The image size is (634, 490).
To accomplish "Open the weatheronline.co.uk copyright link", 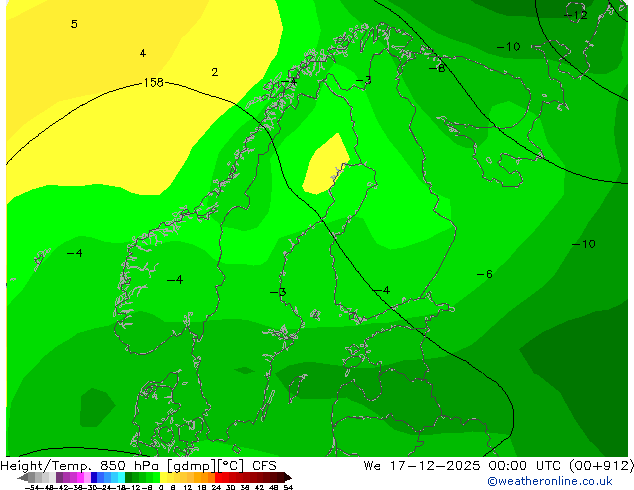I will click(x=550, y=481).
